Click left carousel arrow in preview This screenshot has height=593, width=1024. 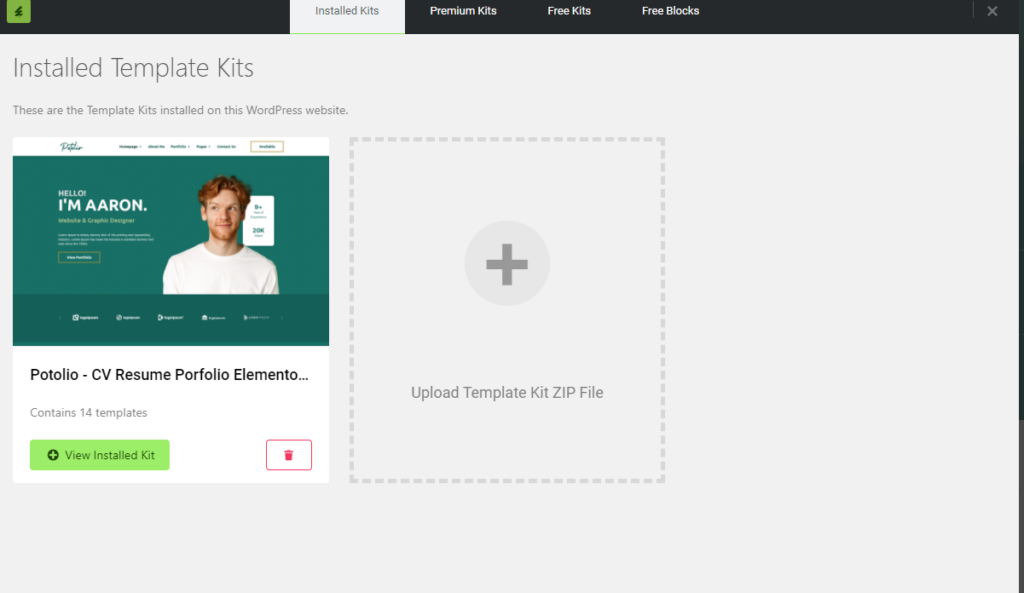point(60,318)
